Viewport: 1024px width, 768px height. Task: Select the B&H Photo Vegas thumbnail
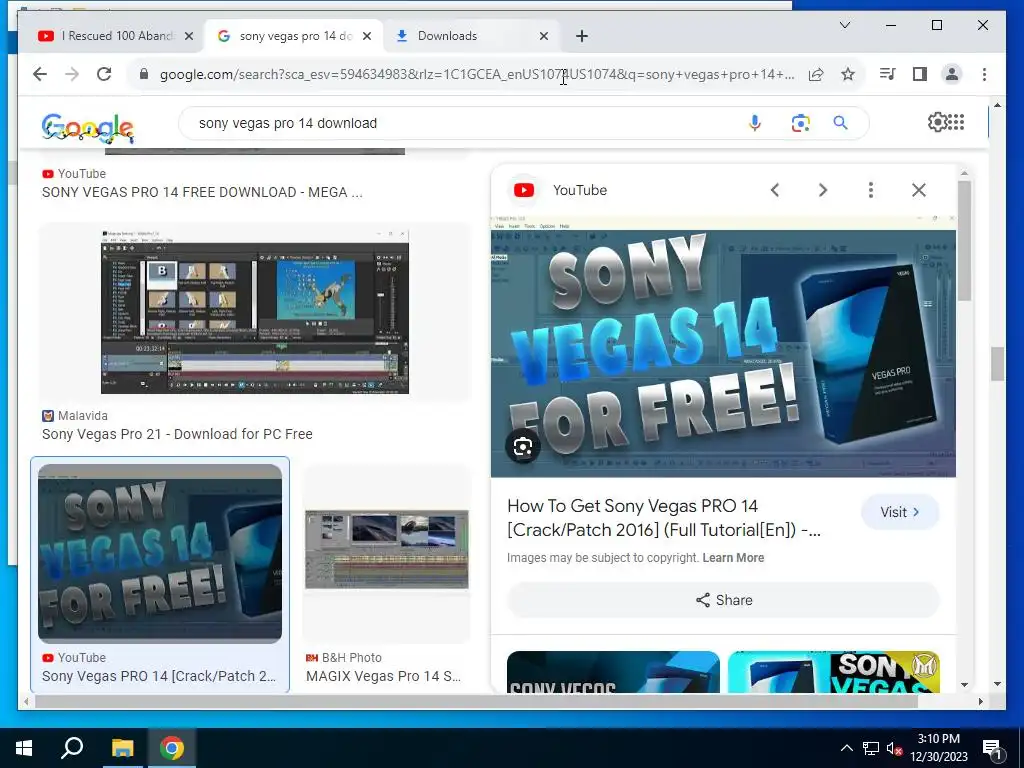click(387, 549)
